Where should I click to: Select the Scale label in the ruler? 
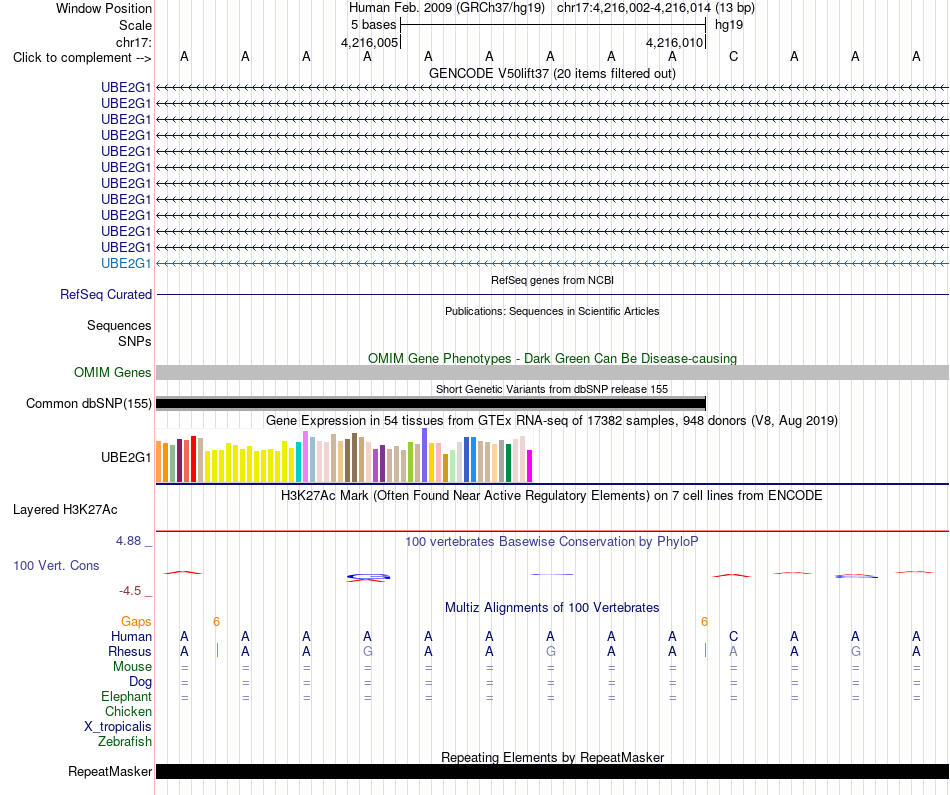point(135,25)
